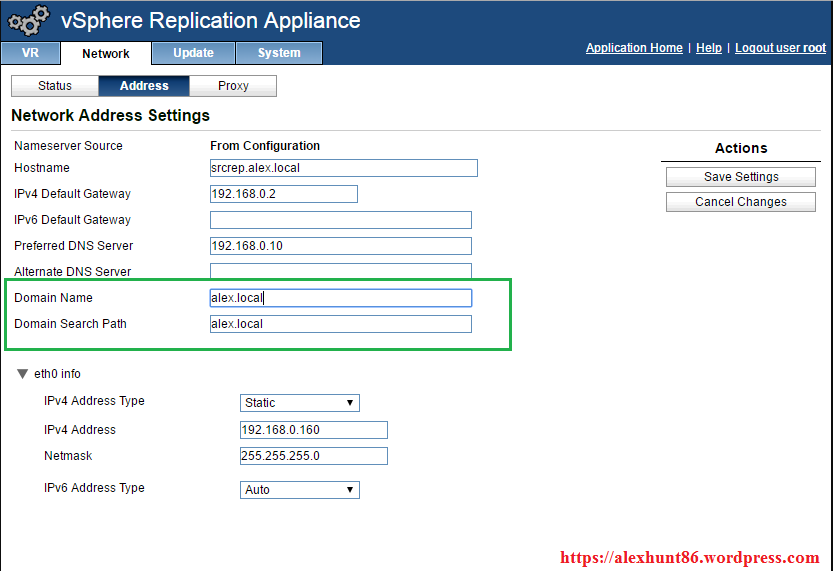Click the empty Alternate DNS Server field
The width and height of the screenshot is (833, 571).
pos(340,271)
